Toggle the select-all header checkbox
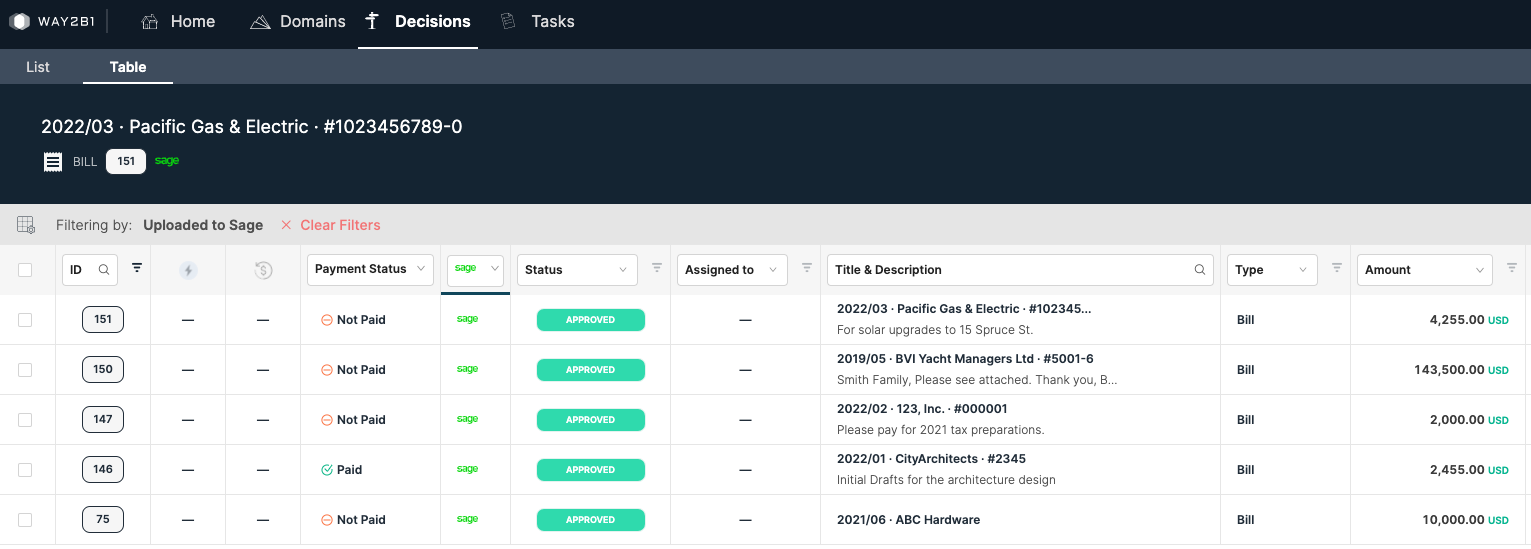The height and width of the screenshot is (549, 1531). tap(25, 270)
